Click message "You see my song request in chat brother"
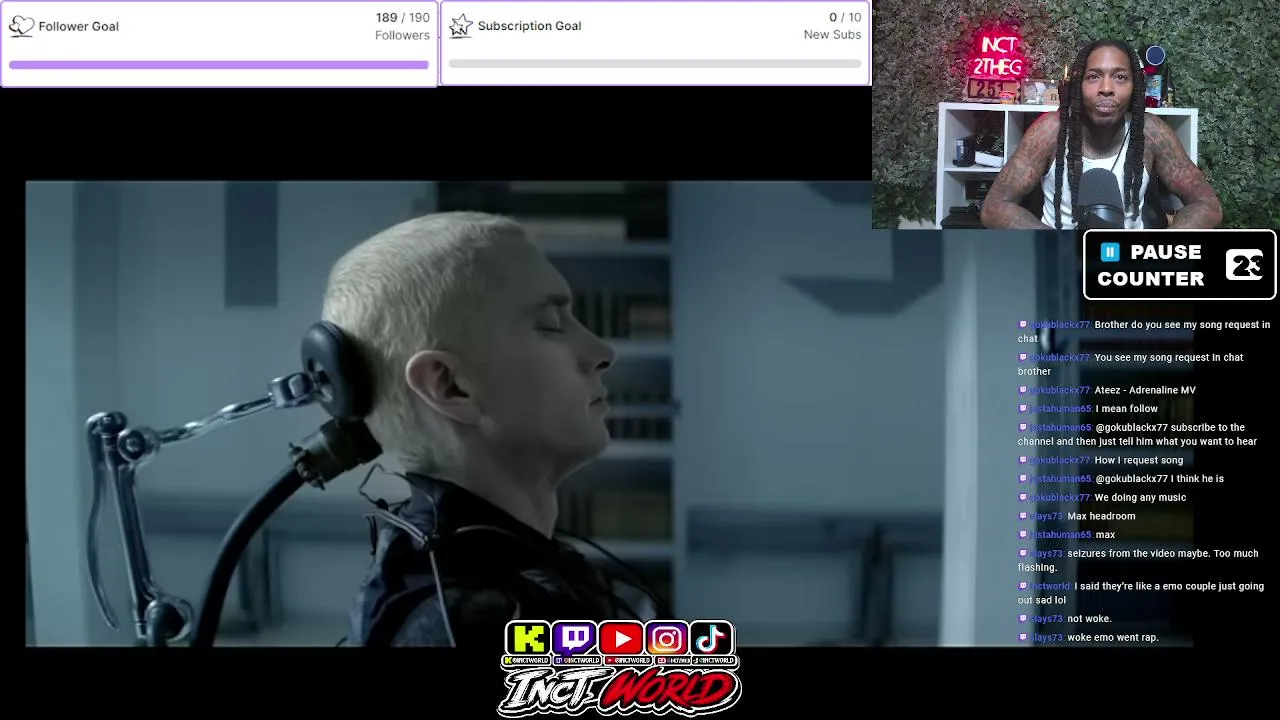The image size is (1280, 720). [1131, 364]
